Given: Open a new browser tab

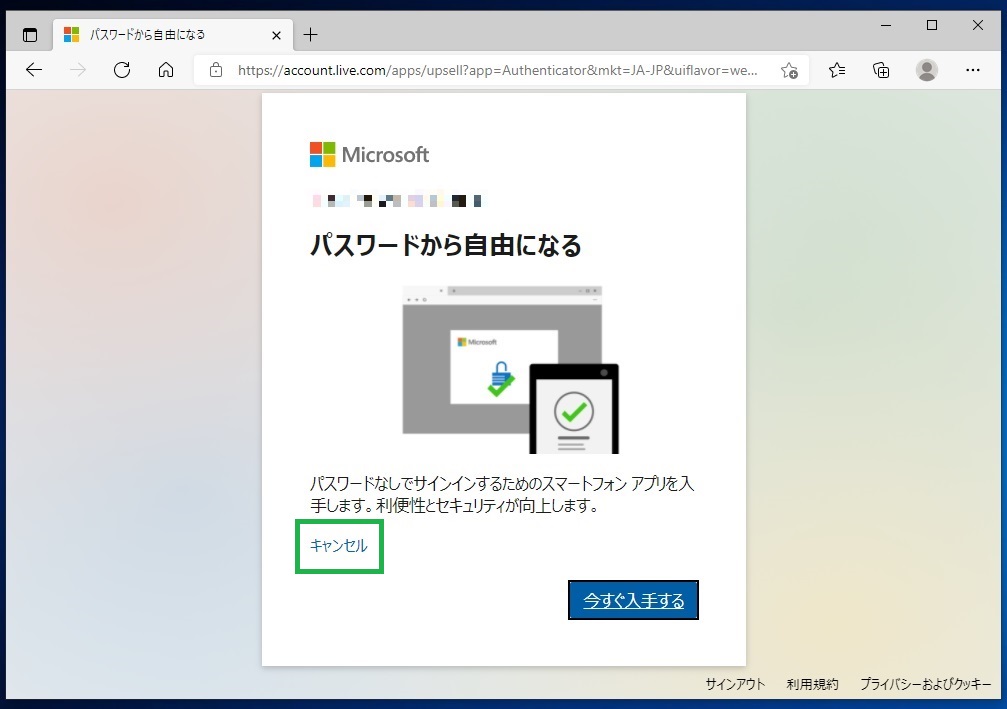Looking at the screenshot, I should click(310, 35).
